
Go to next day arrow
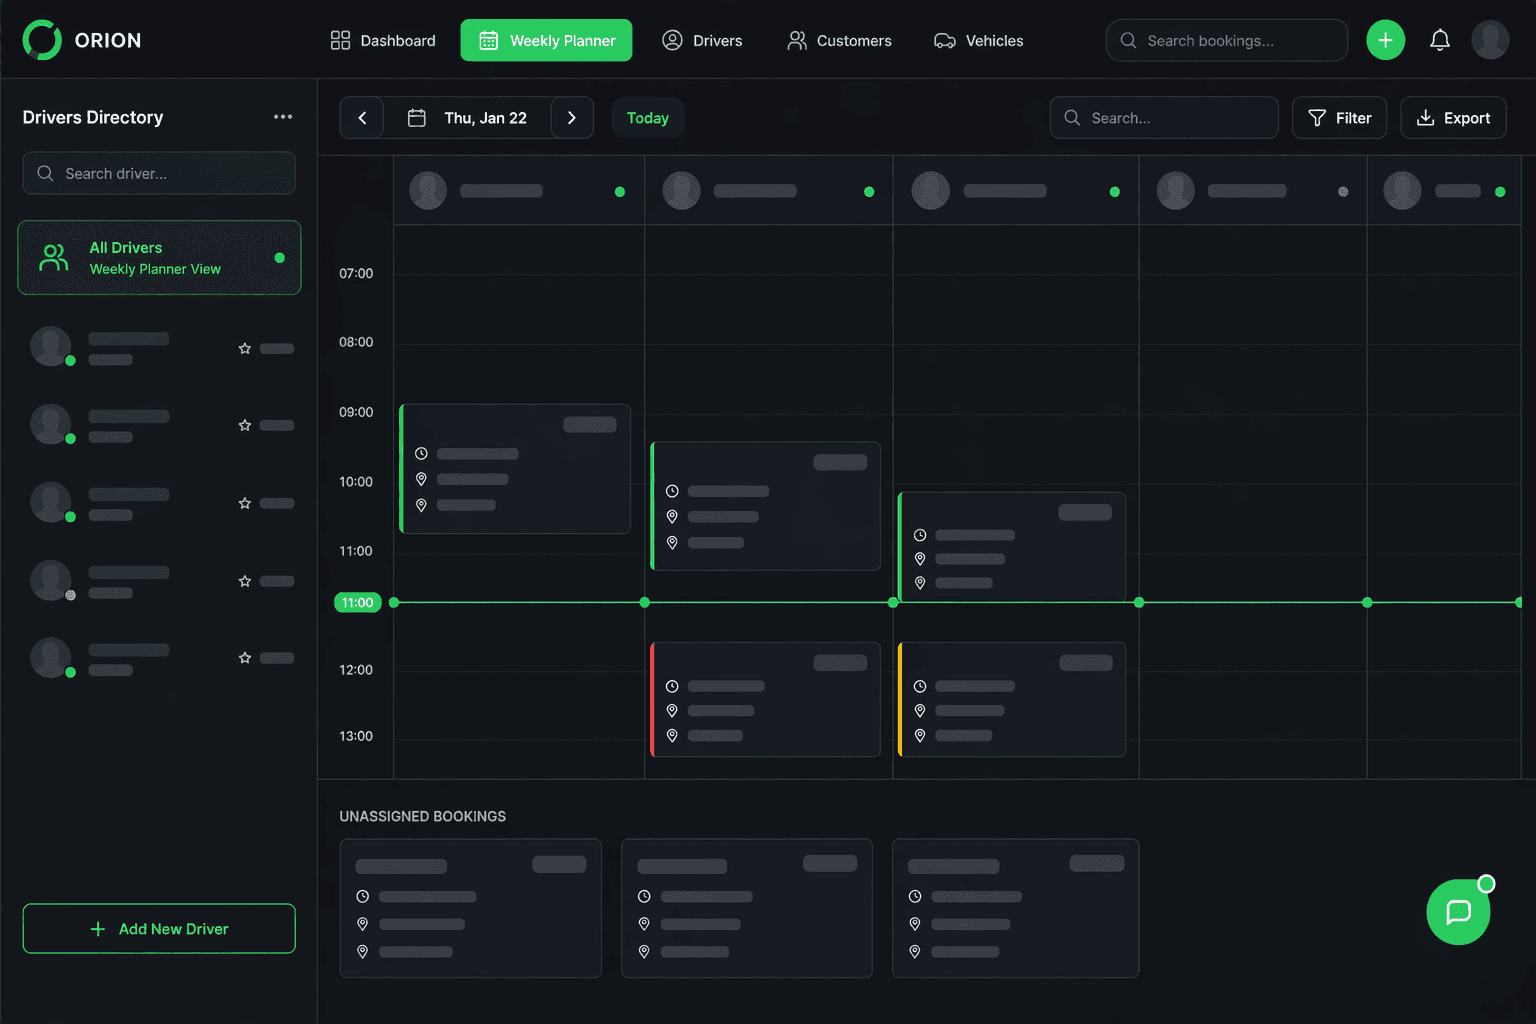coord(572,118)
